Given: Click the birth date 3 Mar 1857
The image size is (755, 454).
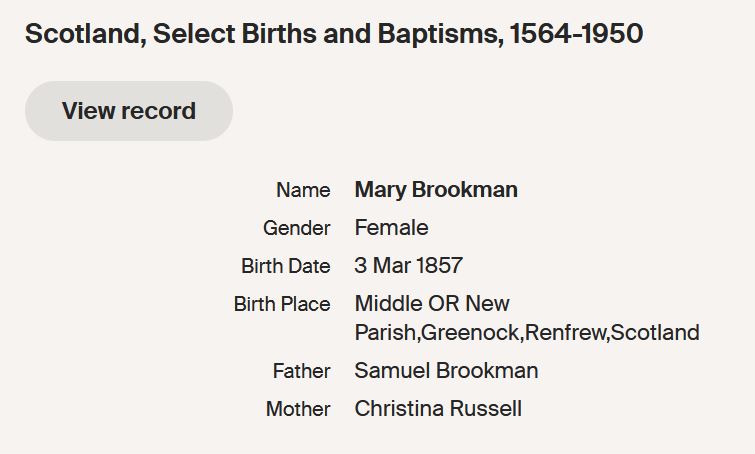Looking at the screenshot, I should (x=408, y=266).
